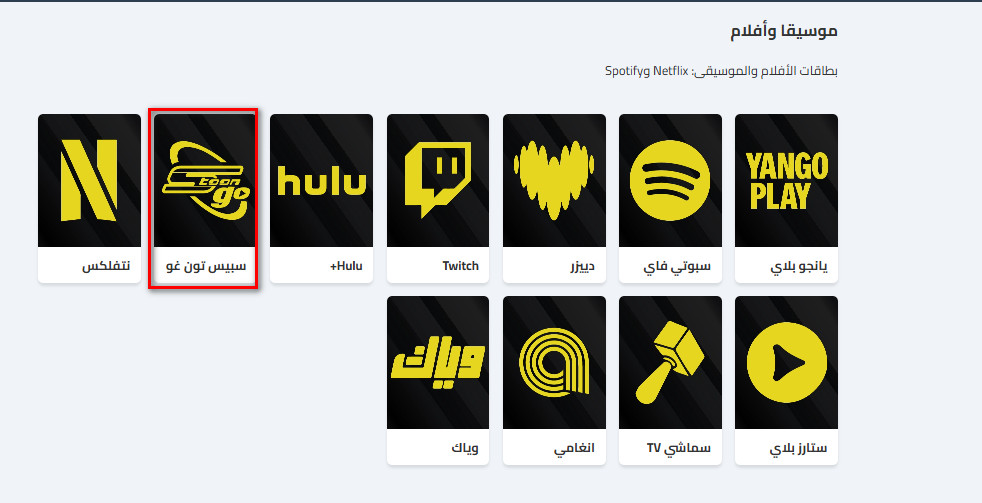Image resolution: width=982 pixels, height=503 pixels.
Task: Open the Spotify logo icon
Action: point(670,180)
